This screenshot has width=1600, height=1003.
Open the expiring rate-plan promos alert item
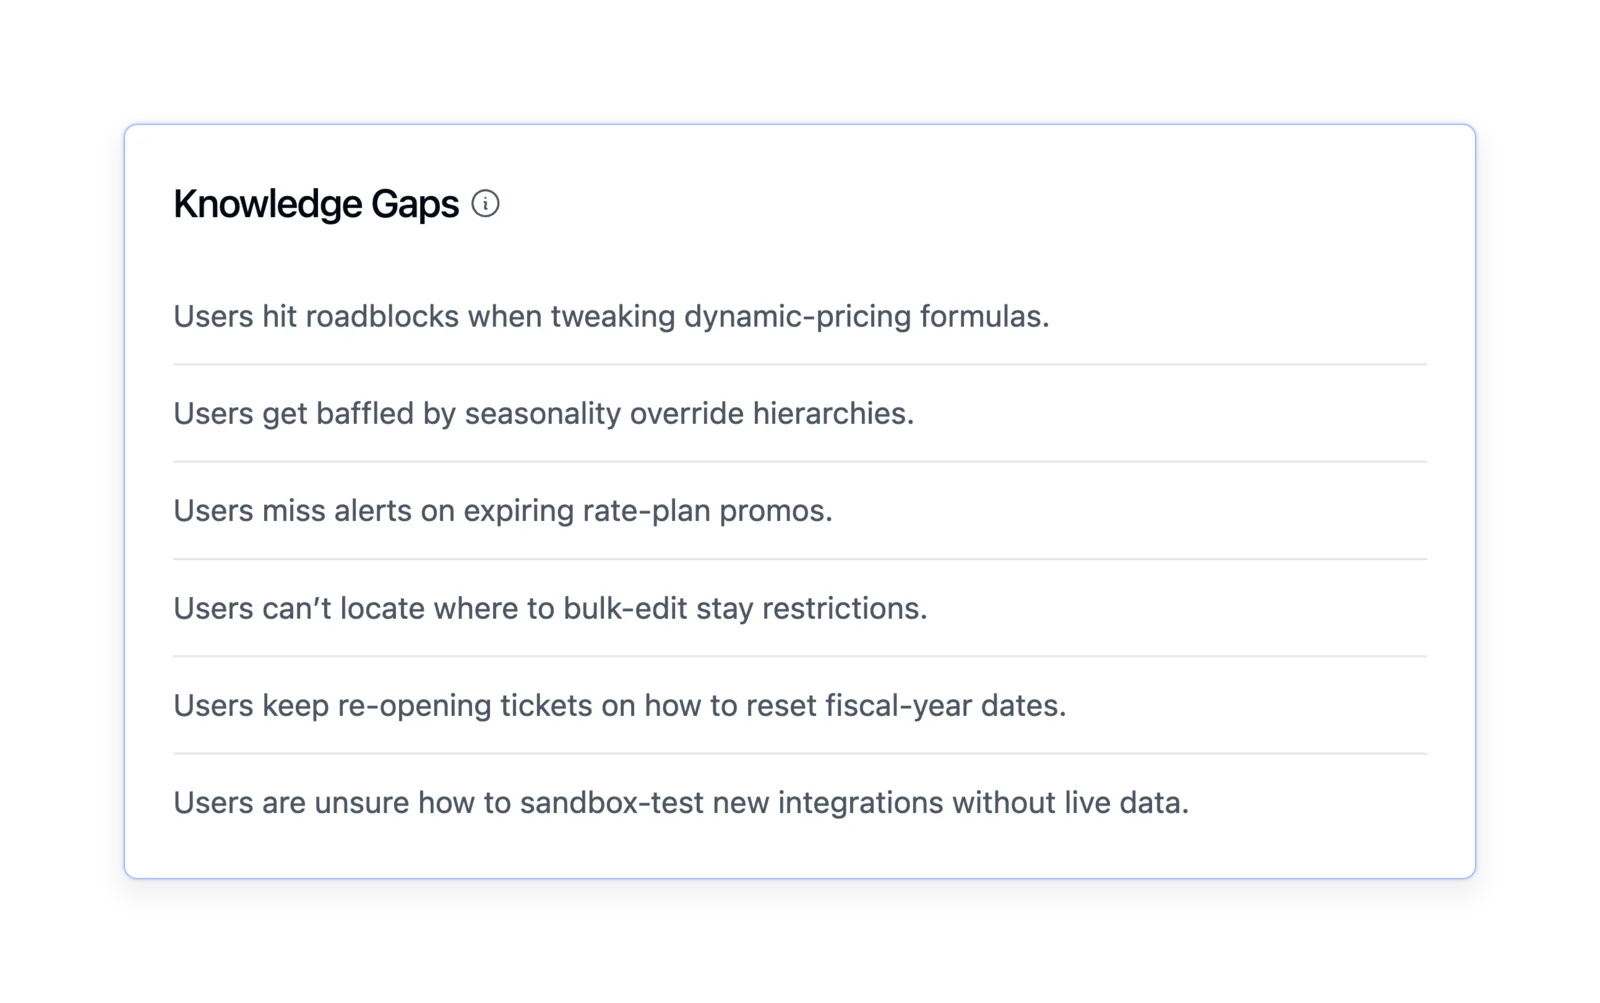tap(800, 510)
